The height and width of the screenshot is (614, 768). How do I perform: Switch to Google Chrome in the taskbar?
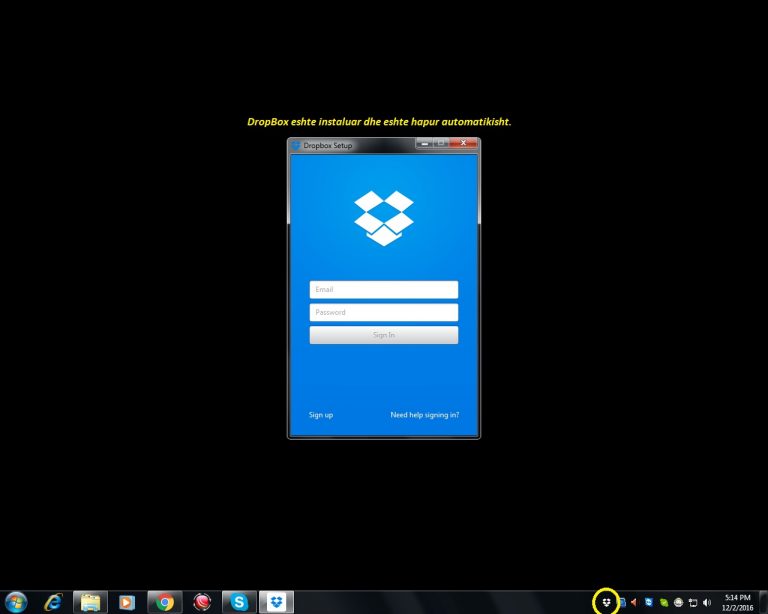[165, 602]
